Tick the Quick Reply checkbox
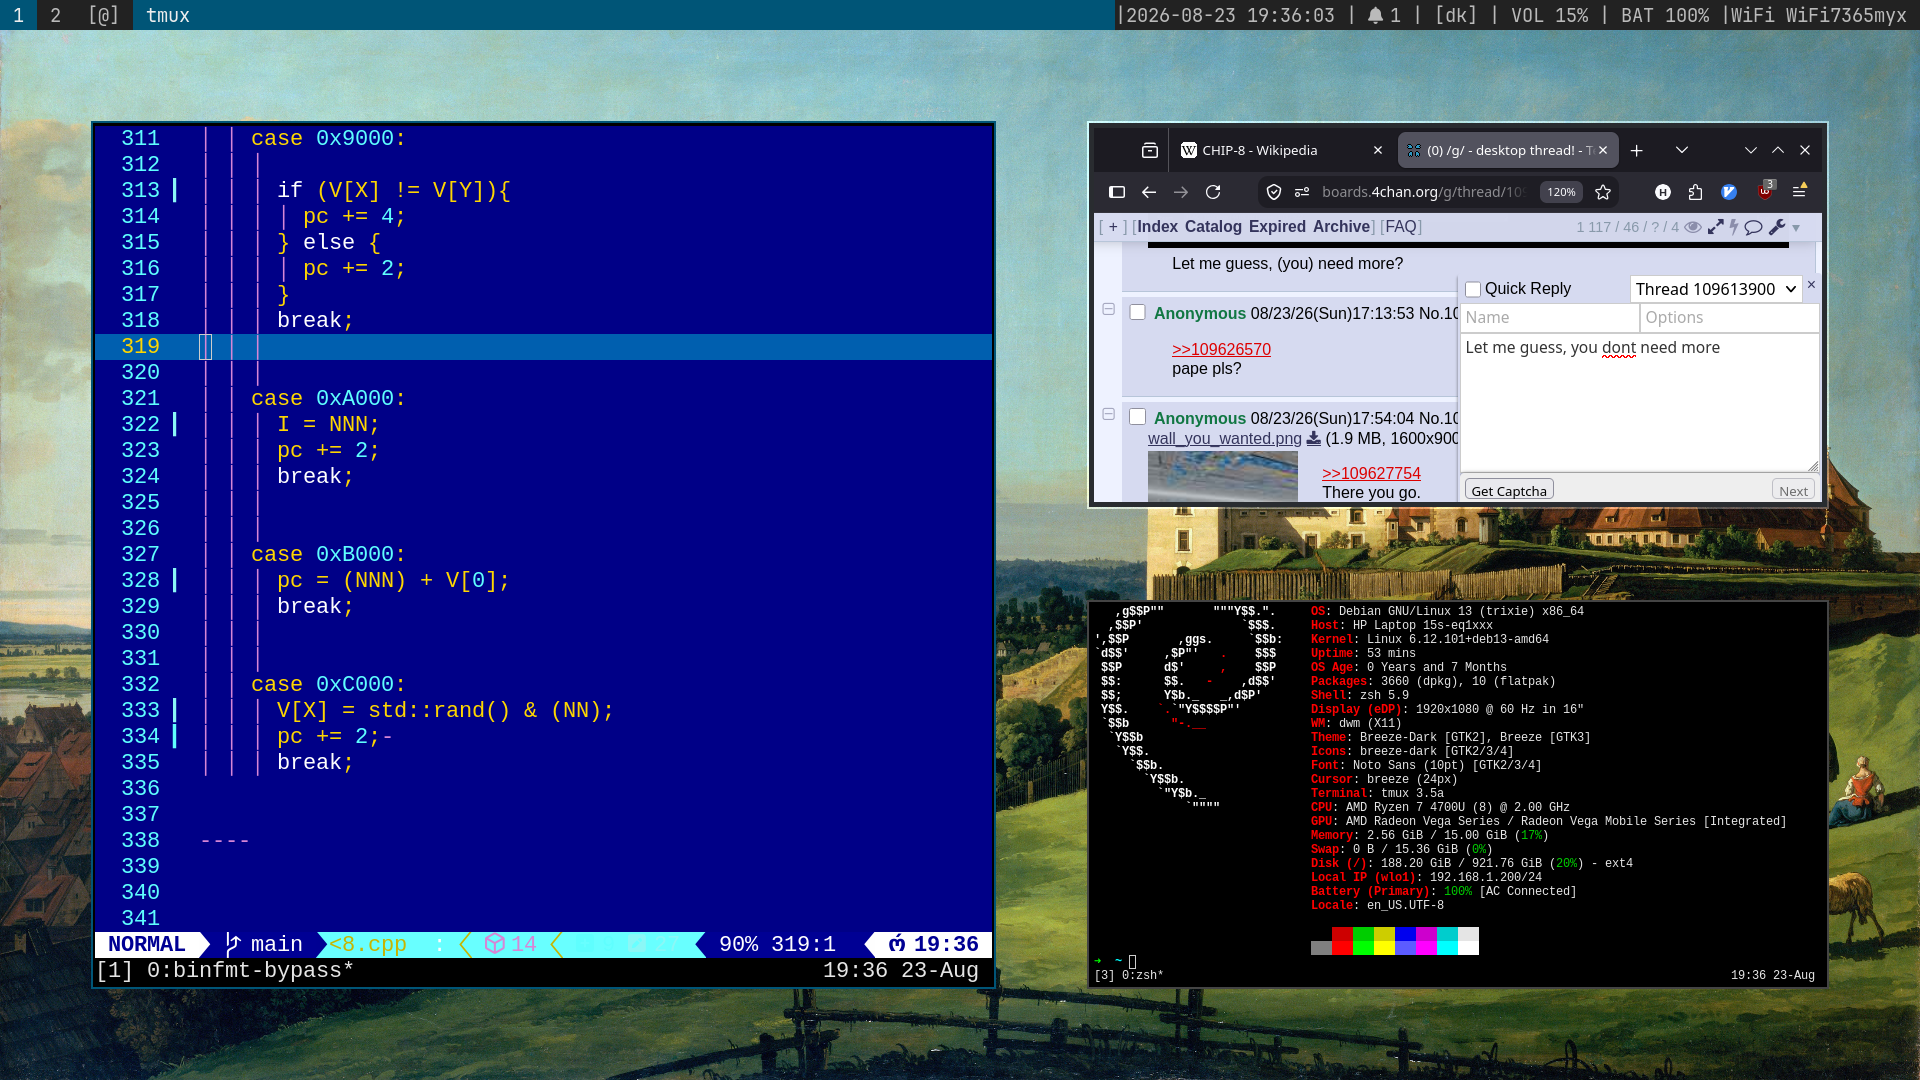Viewport: 1920px width, 1080px height. point(1473,290)
